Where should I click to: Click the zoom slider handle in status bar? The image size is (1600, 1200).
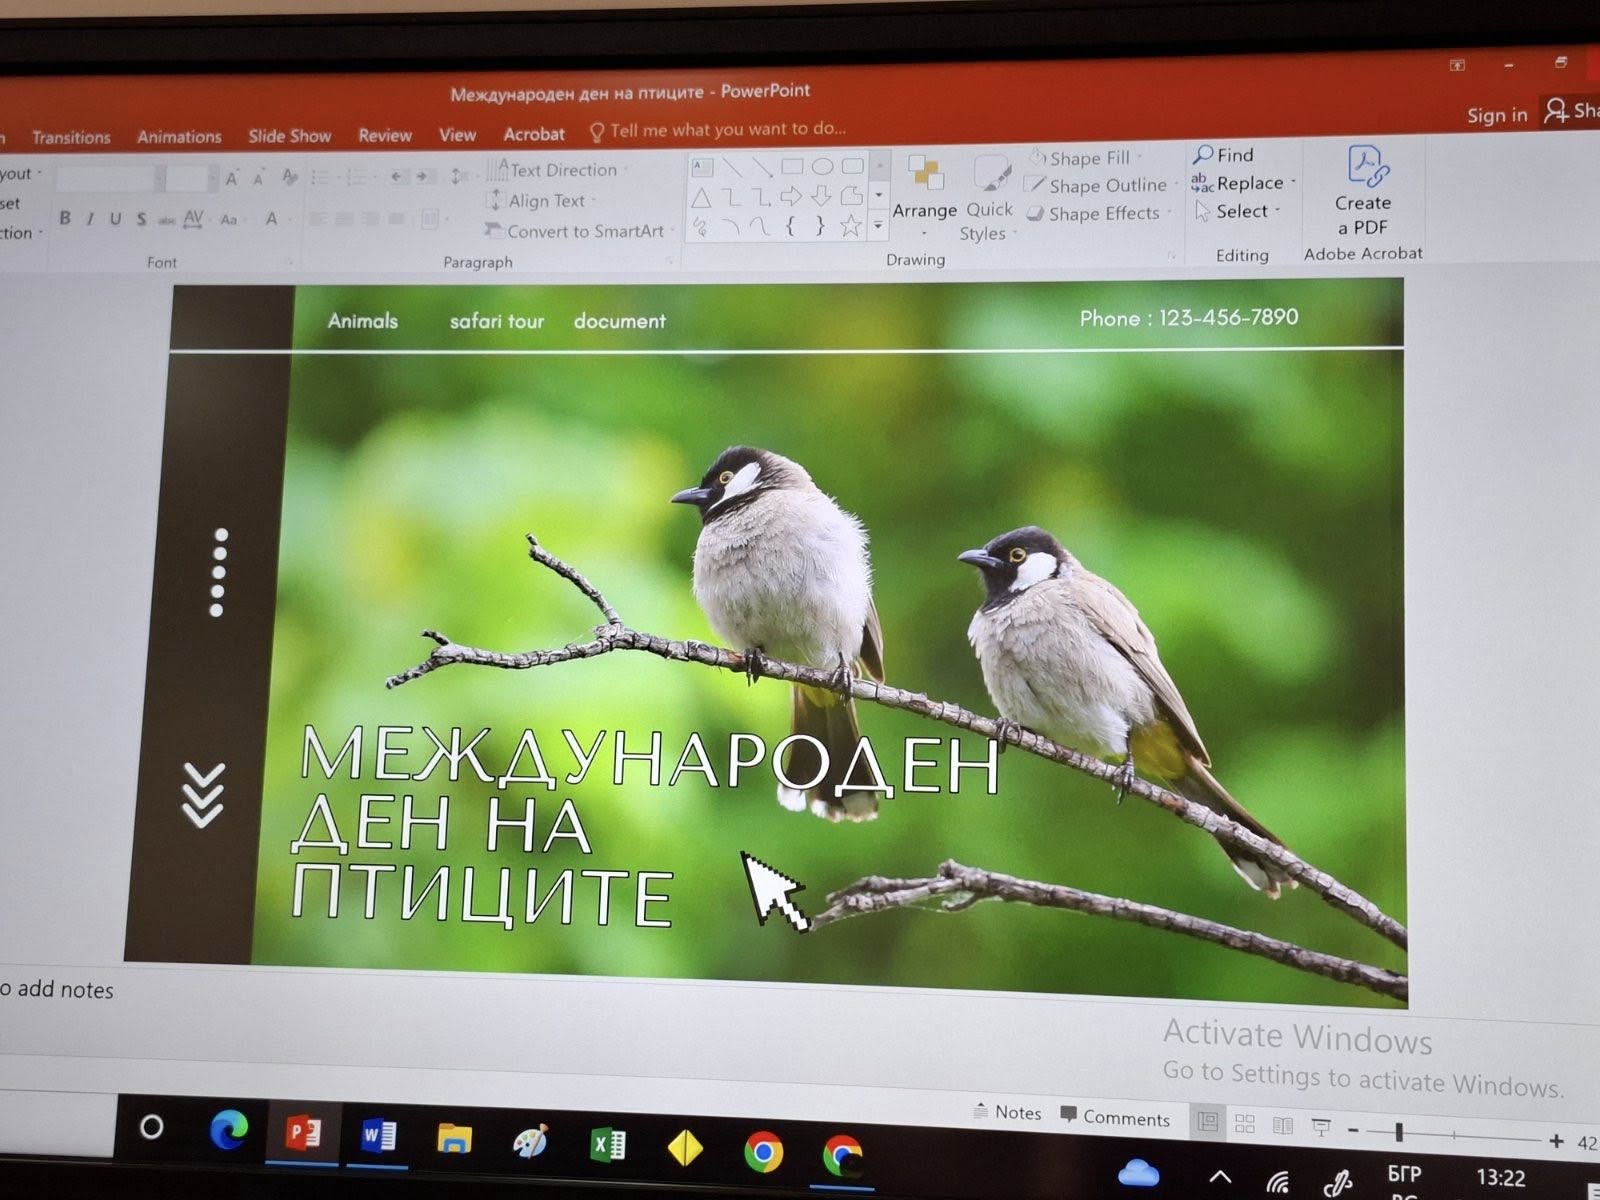tap(1399, 1132)
